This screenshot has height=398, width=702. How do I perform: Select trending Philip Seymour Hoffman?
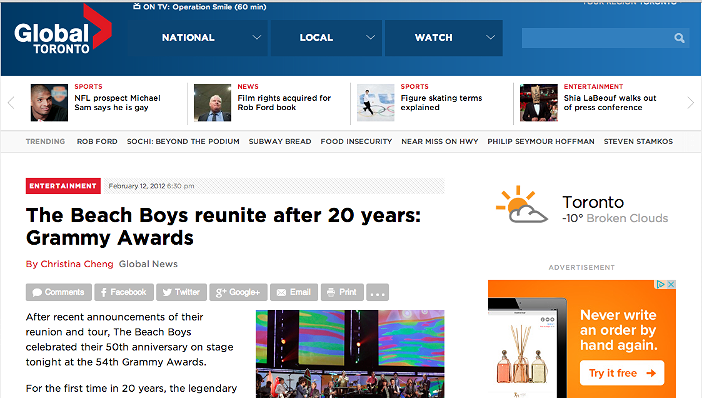pos(541,141)
